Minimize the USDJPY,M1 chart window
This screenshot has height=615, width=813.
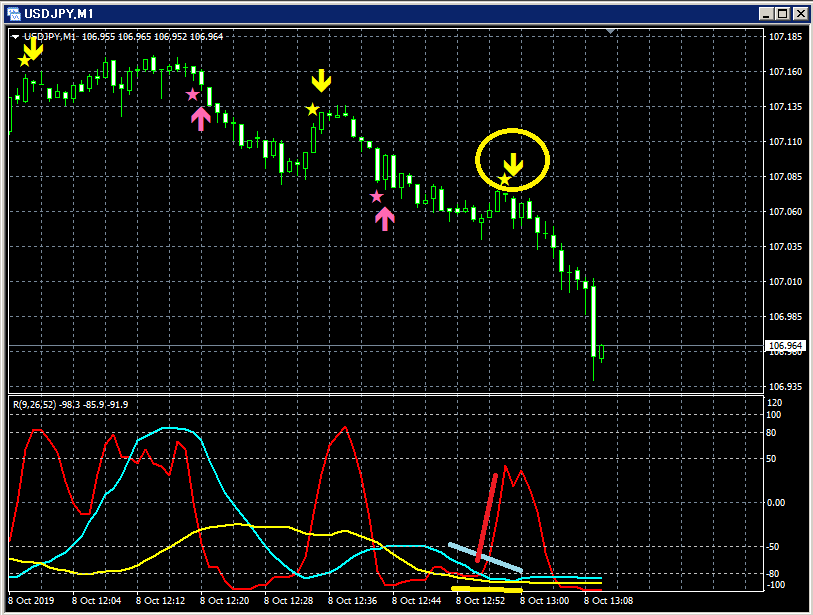(x=767, y=13)
